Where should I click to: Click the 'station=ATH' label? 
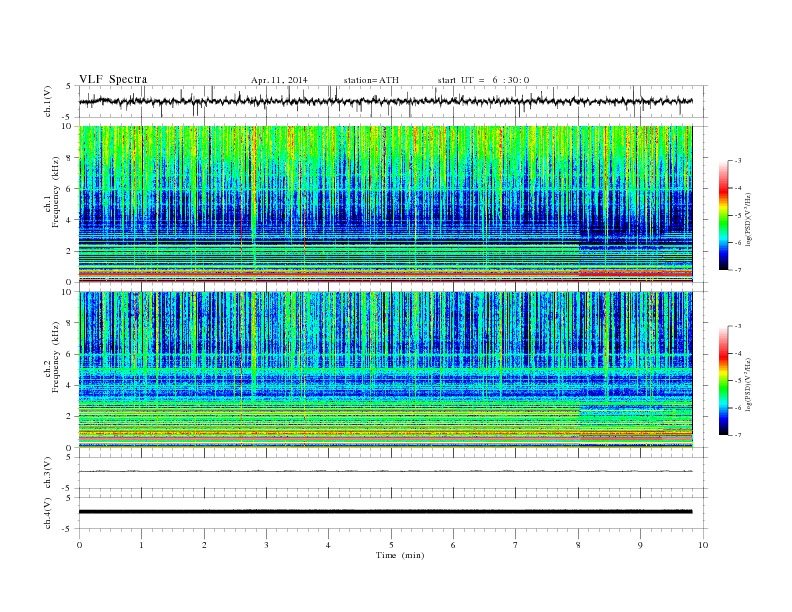click(371, 80)
